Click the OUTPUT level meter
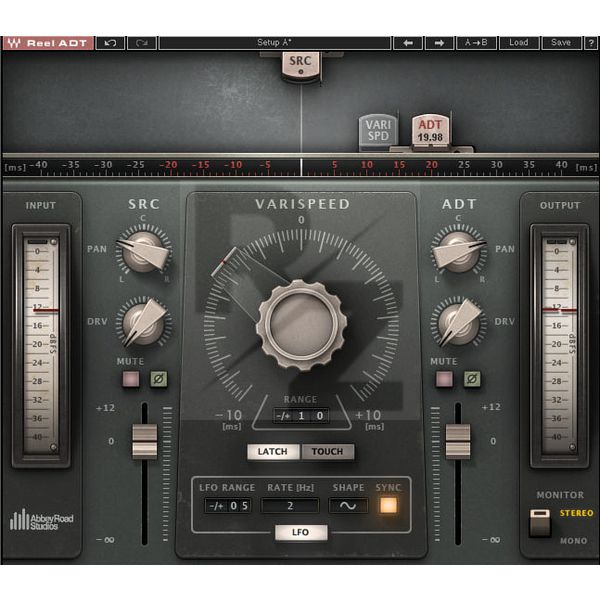 pyautogui.click(x=559, y=346)
